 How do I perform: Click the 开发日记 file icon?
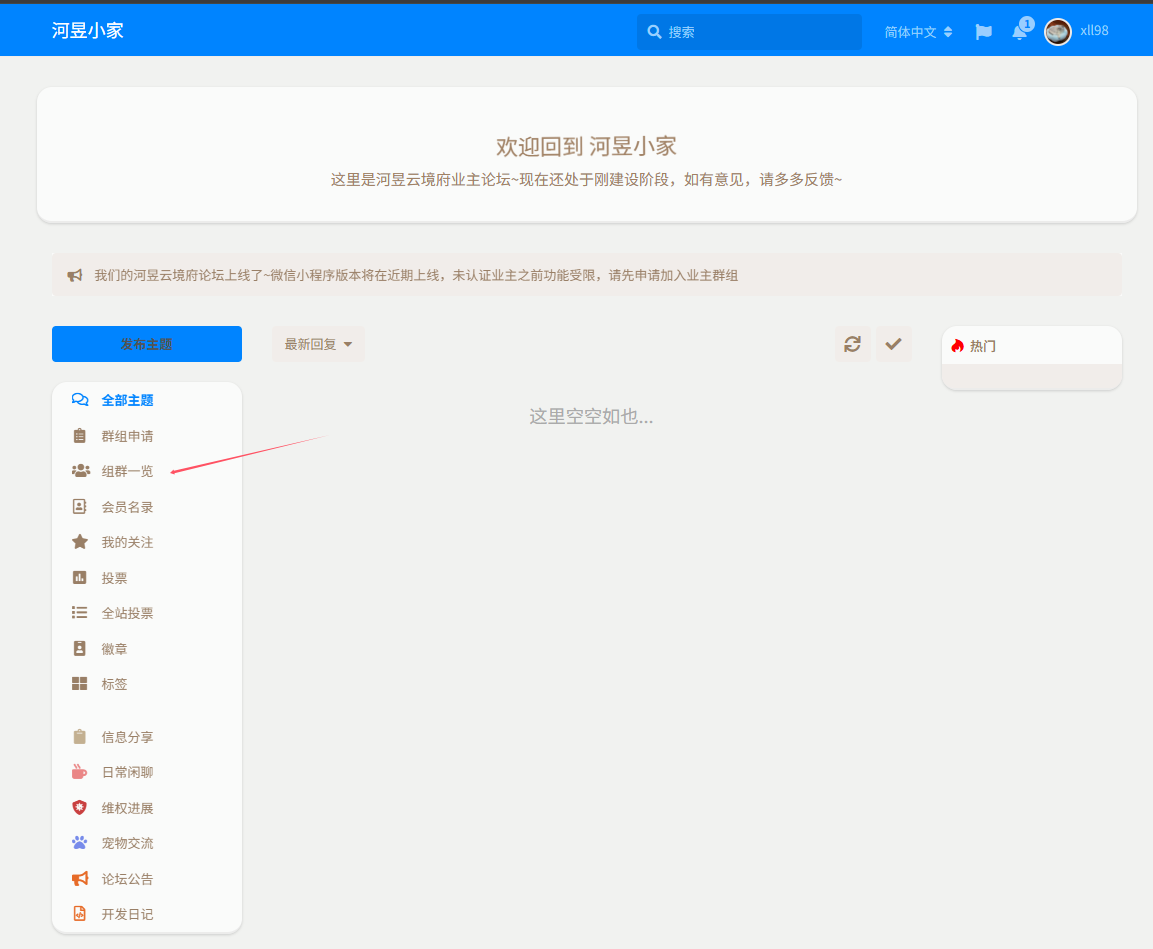80,914
